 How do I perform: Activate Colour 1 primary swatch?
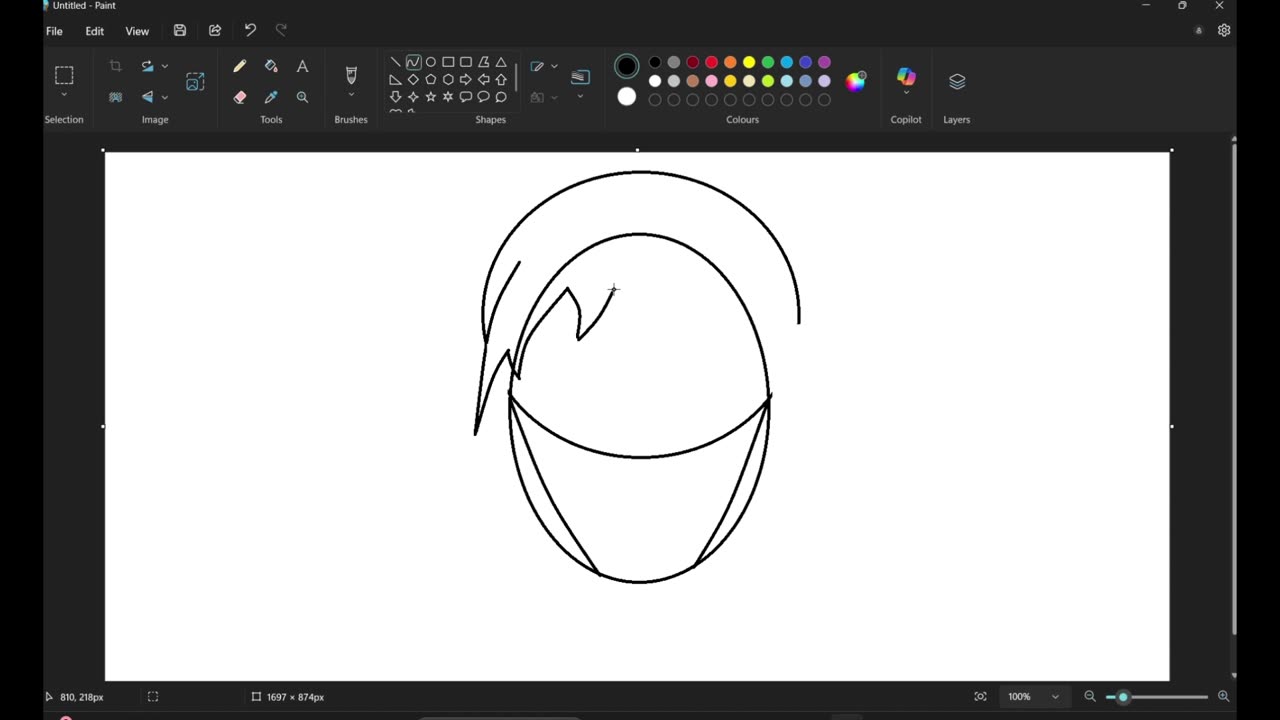627,66
